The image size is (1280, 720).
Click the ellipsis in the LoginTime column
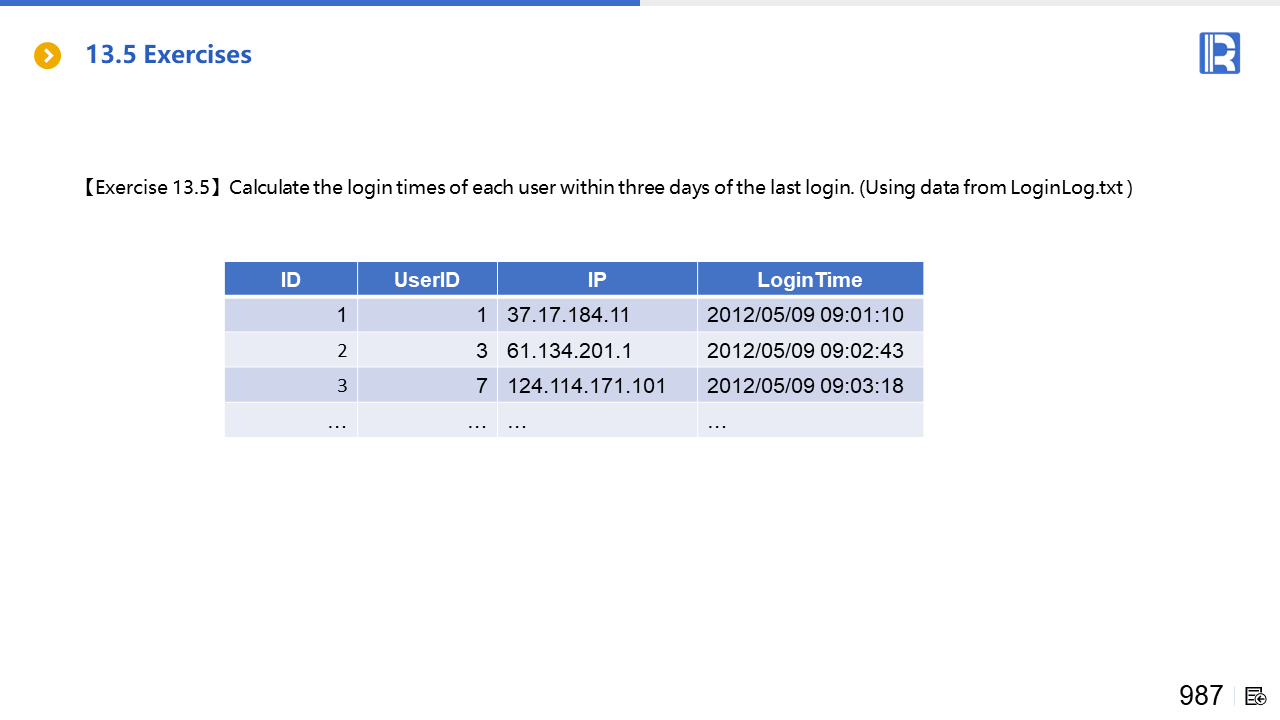point(717,422)
